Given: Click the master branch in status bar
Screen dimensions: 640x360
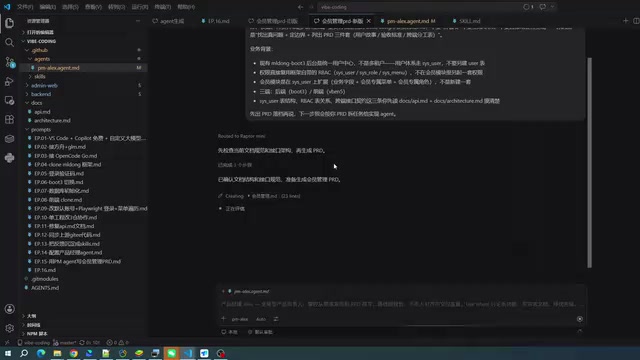Looking at the screenshot, I should click(x=65, y=342).
